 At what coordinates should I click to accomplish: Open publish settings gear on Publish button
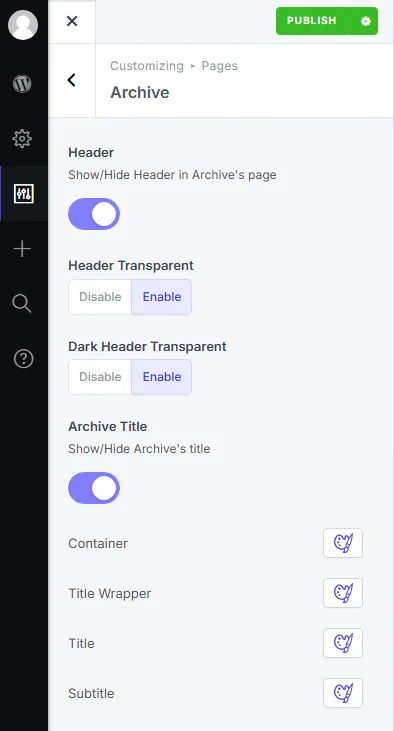tap(366, 21)
